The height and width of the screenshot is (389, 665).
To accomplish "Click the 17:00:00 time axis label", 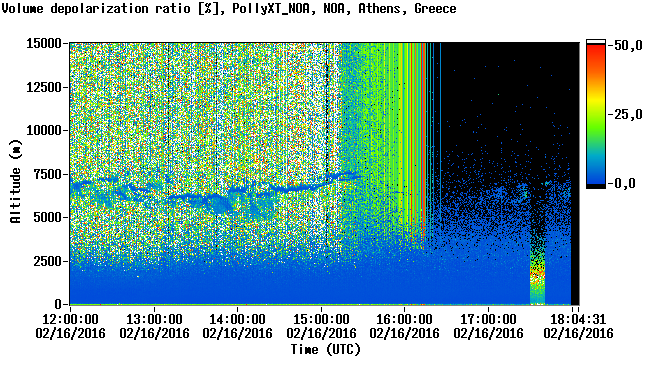I will coord(489,319).
